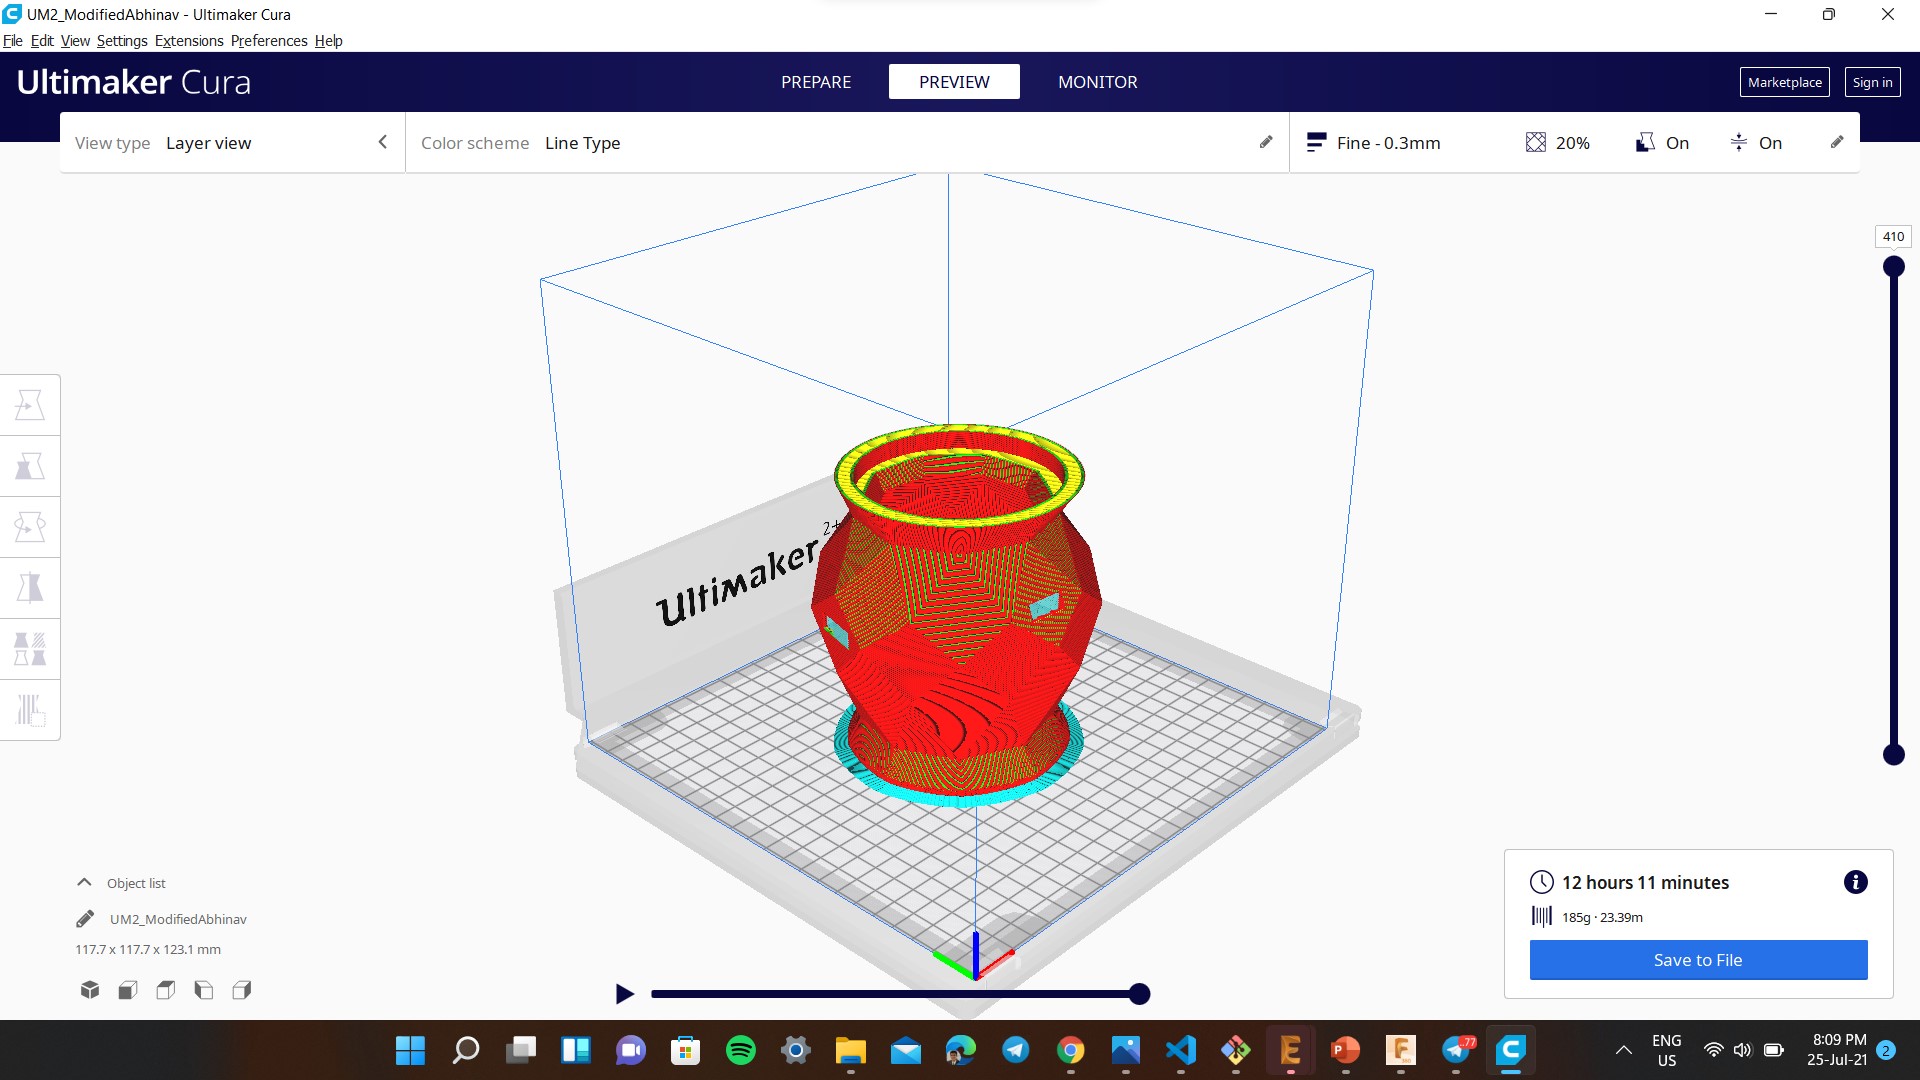This screenshot has width=1920, height=1080.
Task: Open the Preferences menu
Action: pyautogui.click(x=269, y=41)
